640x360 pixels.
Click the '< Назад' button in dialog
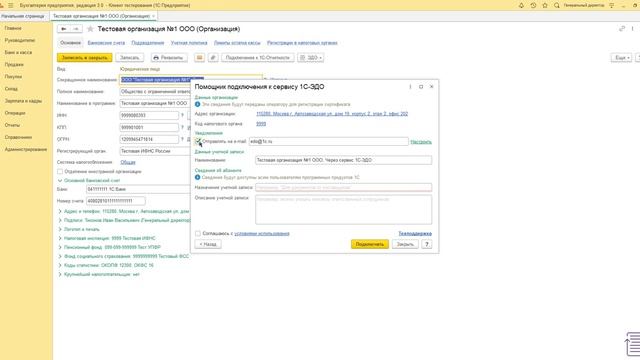tap(208, 244)
